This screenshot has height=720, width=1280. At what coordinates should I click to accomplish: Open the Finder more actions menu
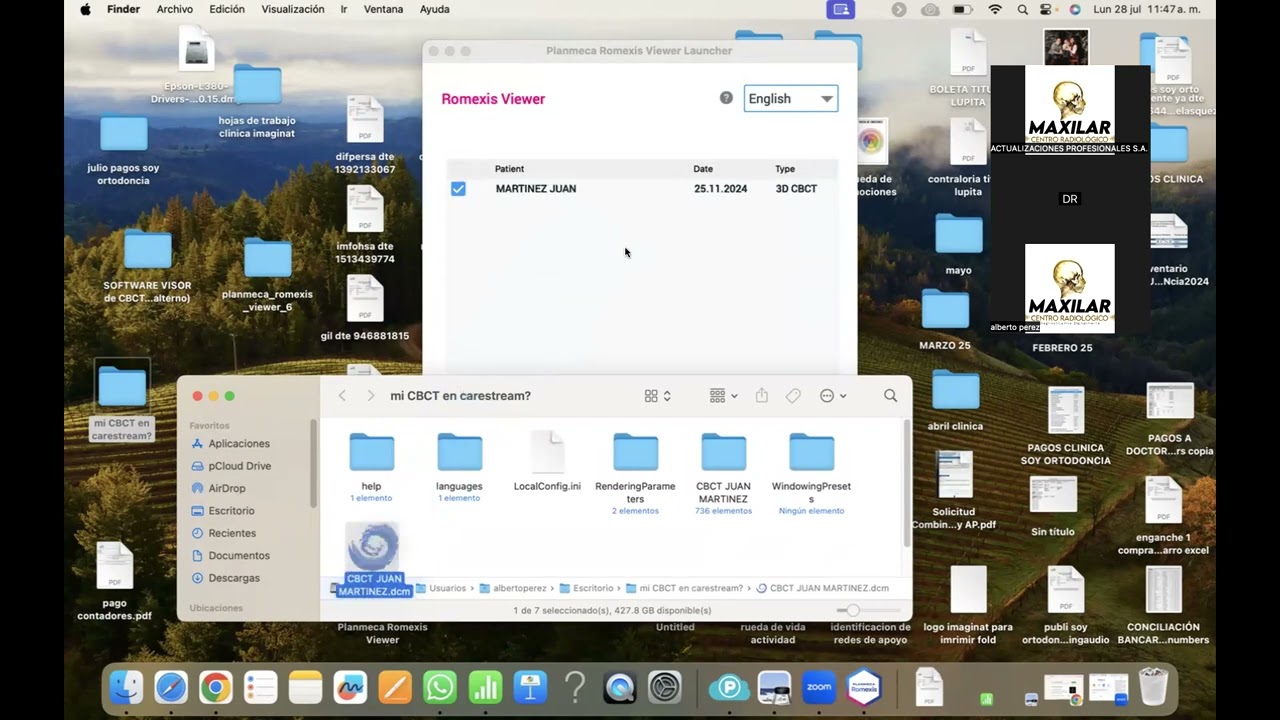coord(833,396)
